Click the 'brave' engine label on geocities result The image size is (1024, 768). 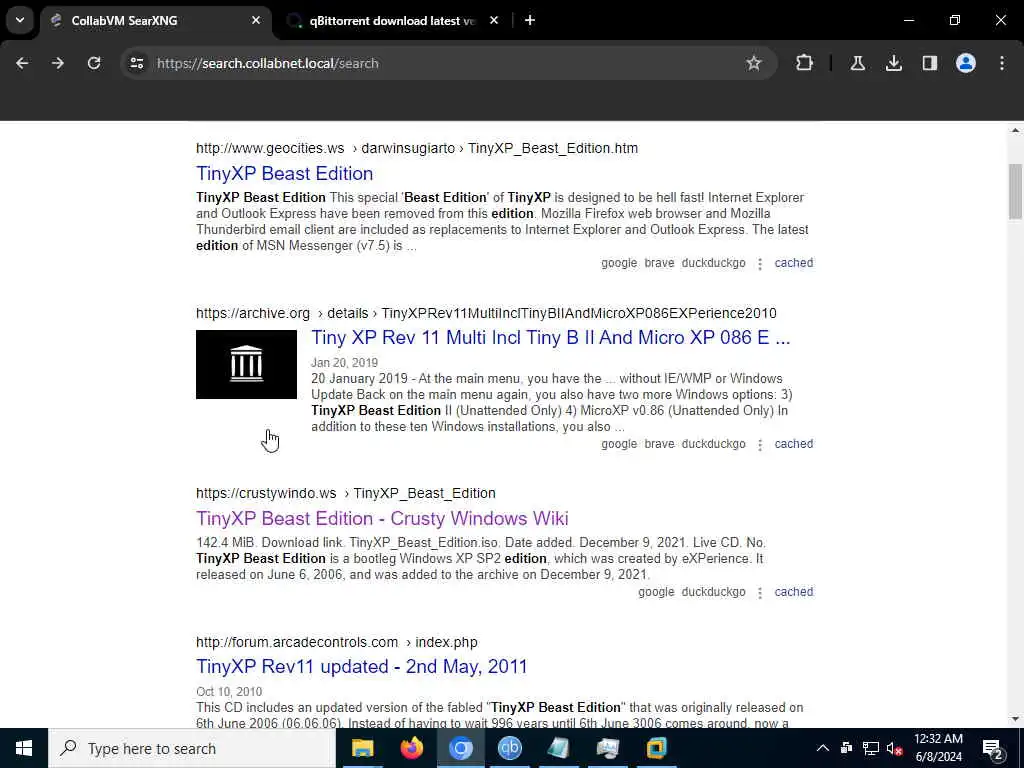(659, 263)
